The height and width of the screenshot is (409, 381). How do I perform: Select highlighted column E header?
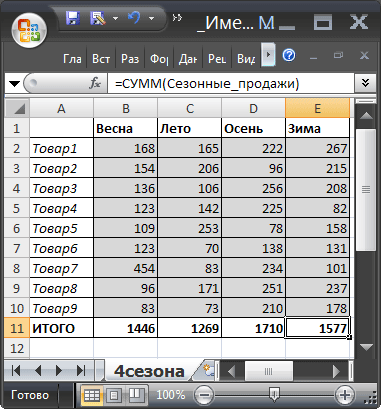318,108
